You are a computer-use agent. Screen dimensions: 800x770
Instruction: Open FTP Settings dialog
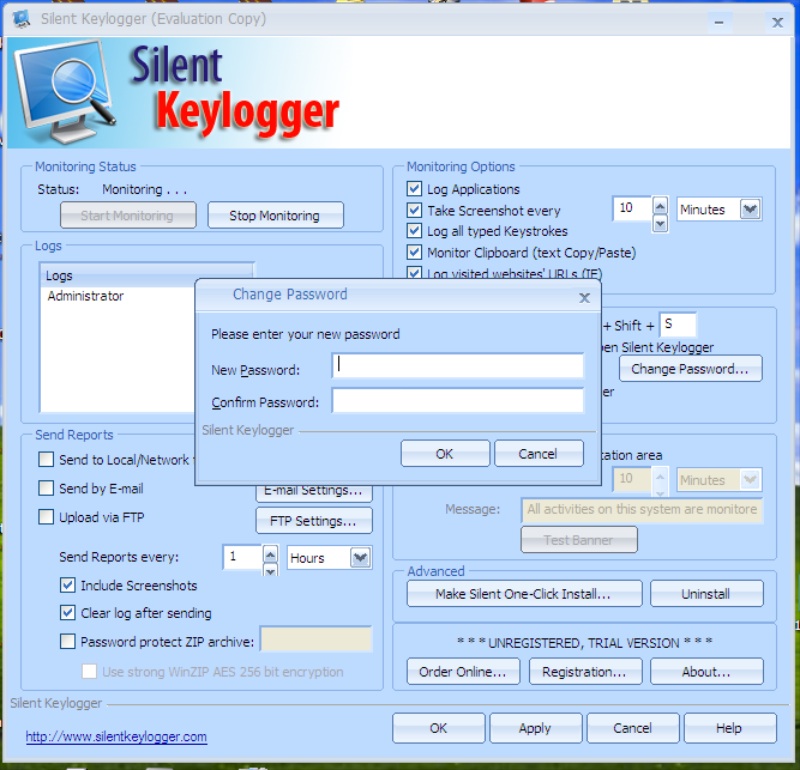click(x=313, y=521)
